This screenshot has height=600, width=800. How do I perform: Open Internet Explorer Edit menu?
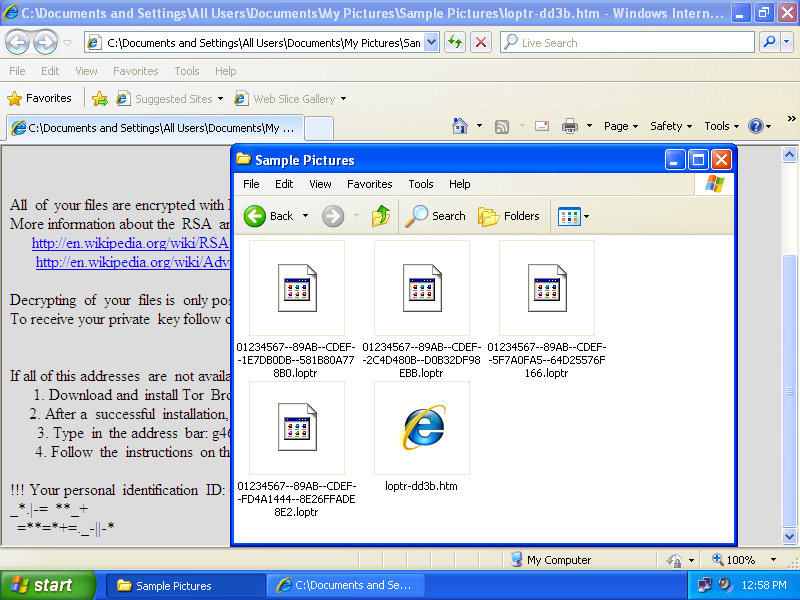pos(50,71)
